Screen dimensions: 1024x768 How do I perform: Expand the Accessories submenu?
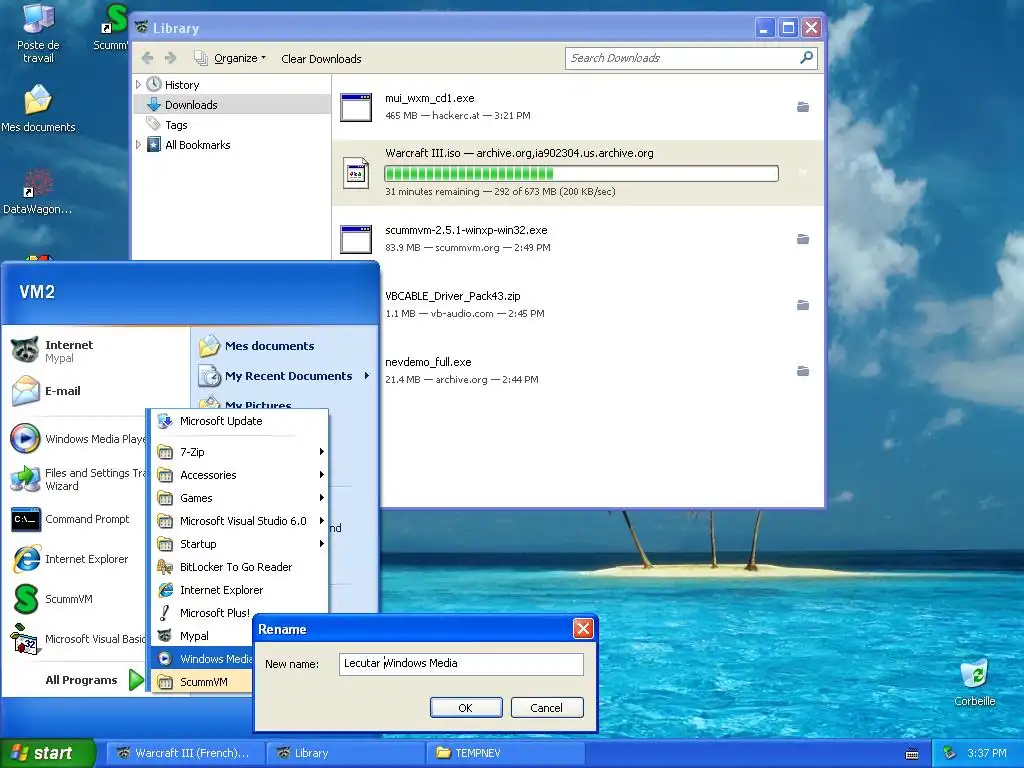click(240, 475)
